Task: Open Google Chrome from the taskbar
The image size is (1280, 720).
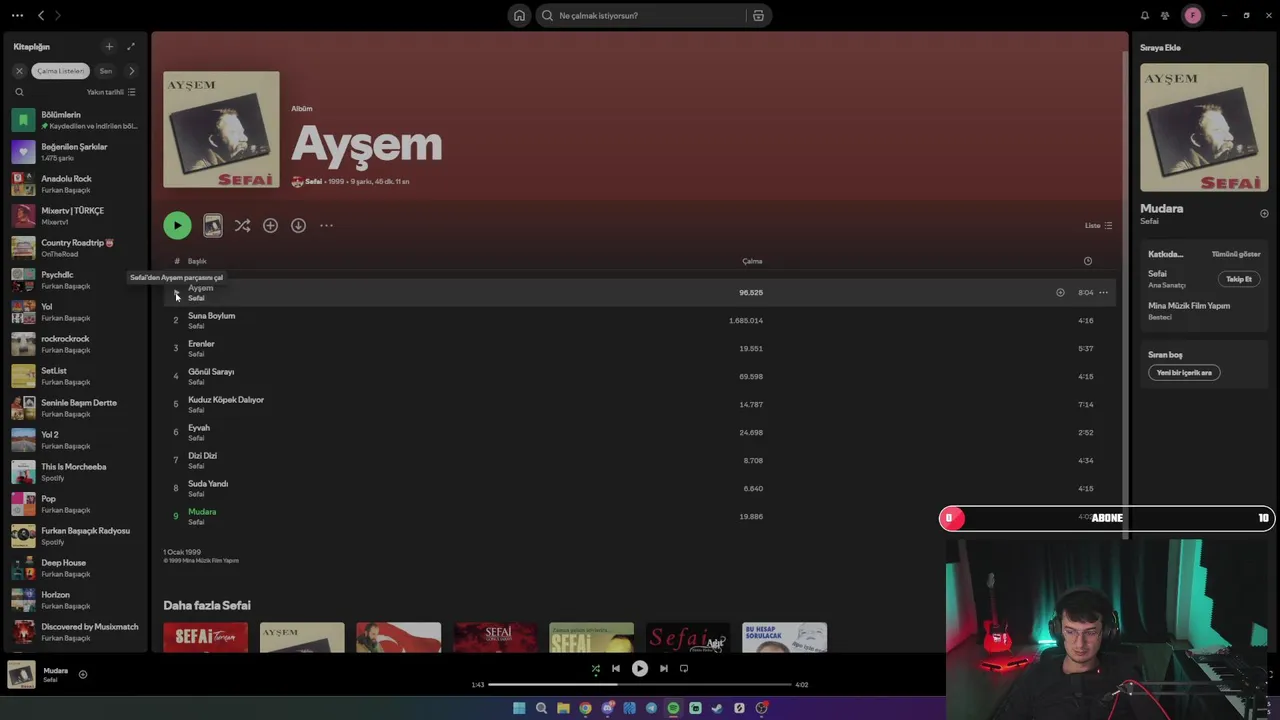Action: pos(585,708)
